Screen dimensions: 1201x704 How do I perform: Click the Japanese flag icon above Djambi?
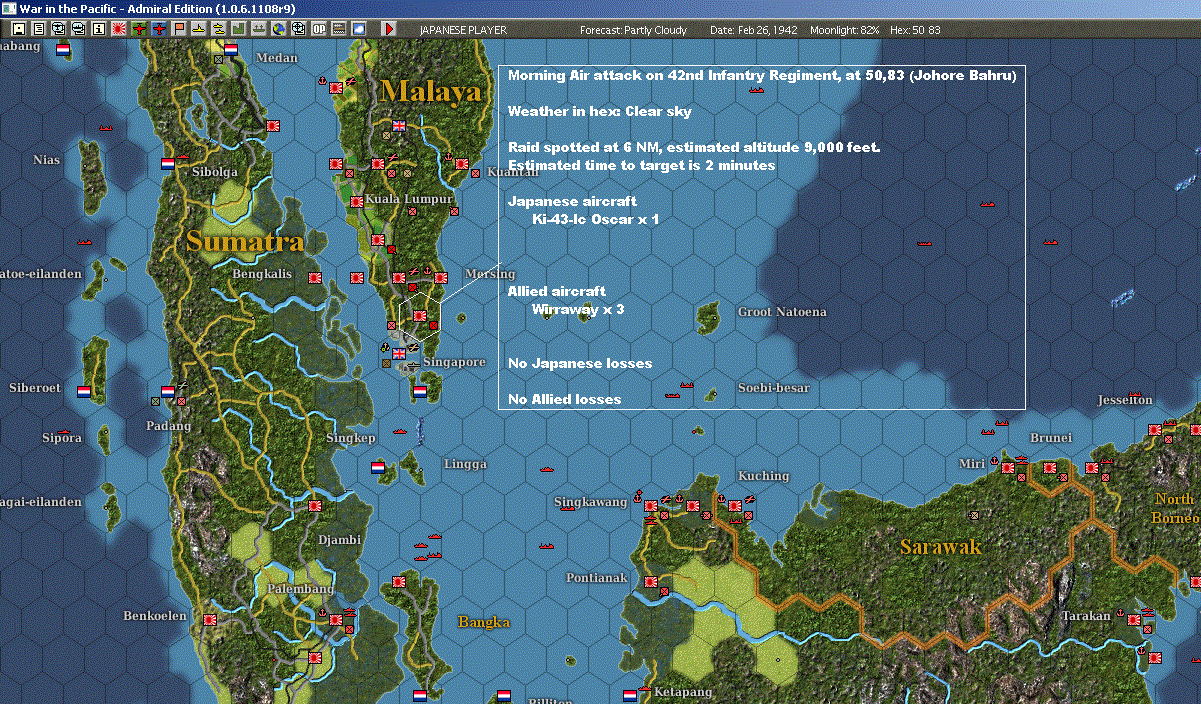315,506
